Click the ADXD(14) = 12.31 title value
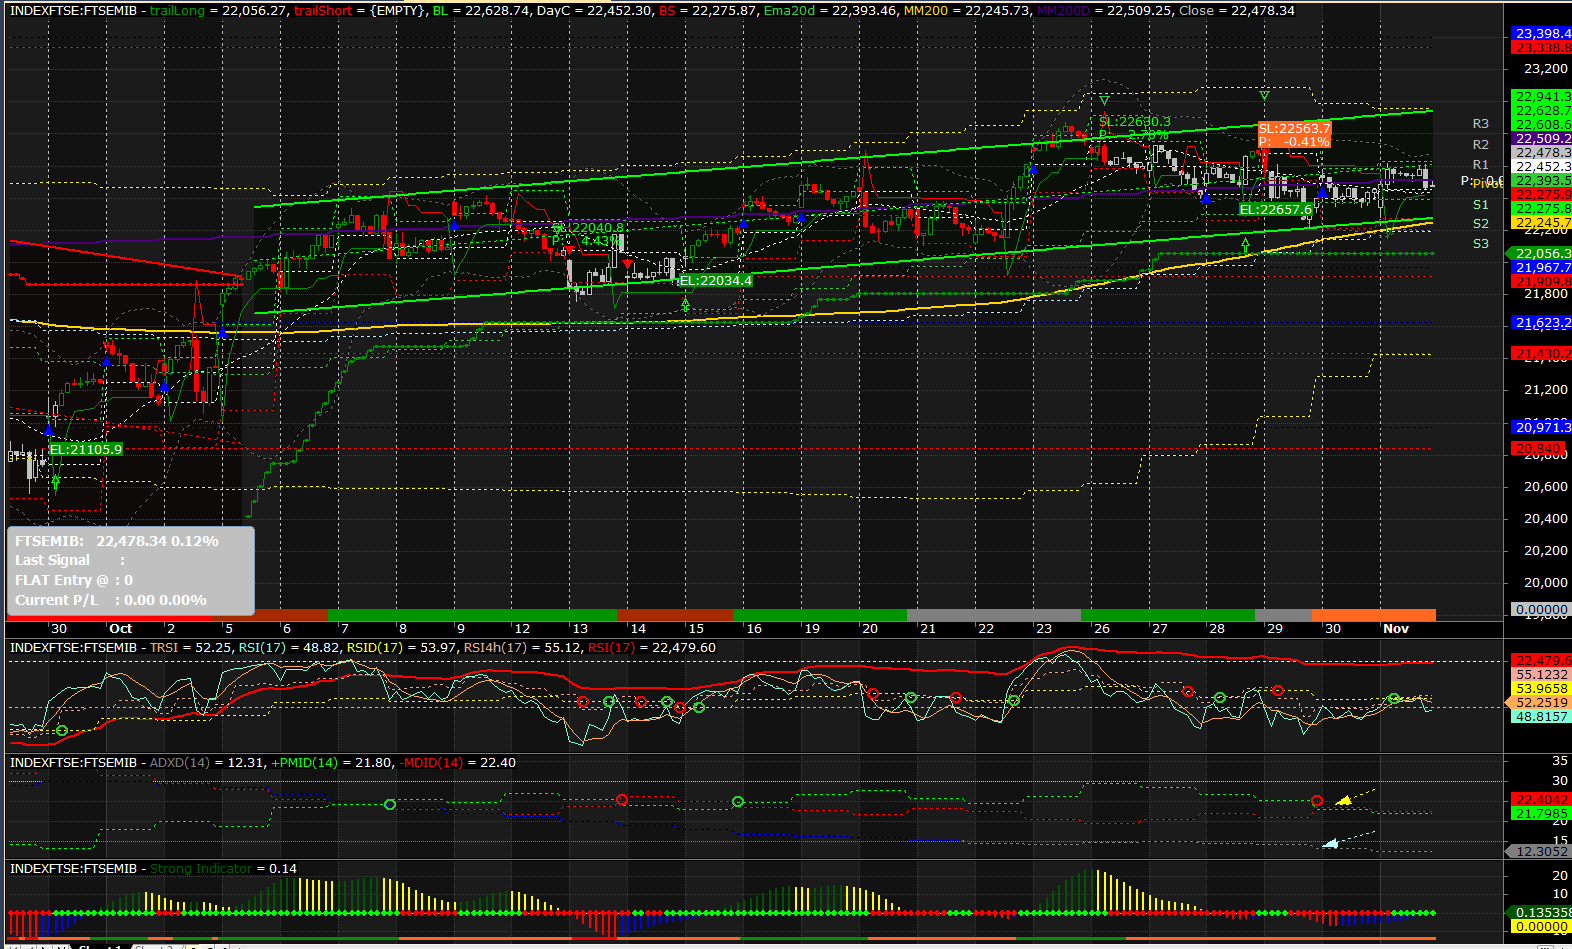 (x=207, y=762)
